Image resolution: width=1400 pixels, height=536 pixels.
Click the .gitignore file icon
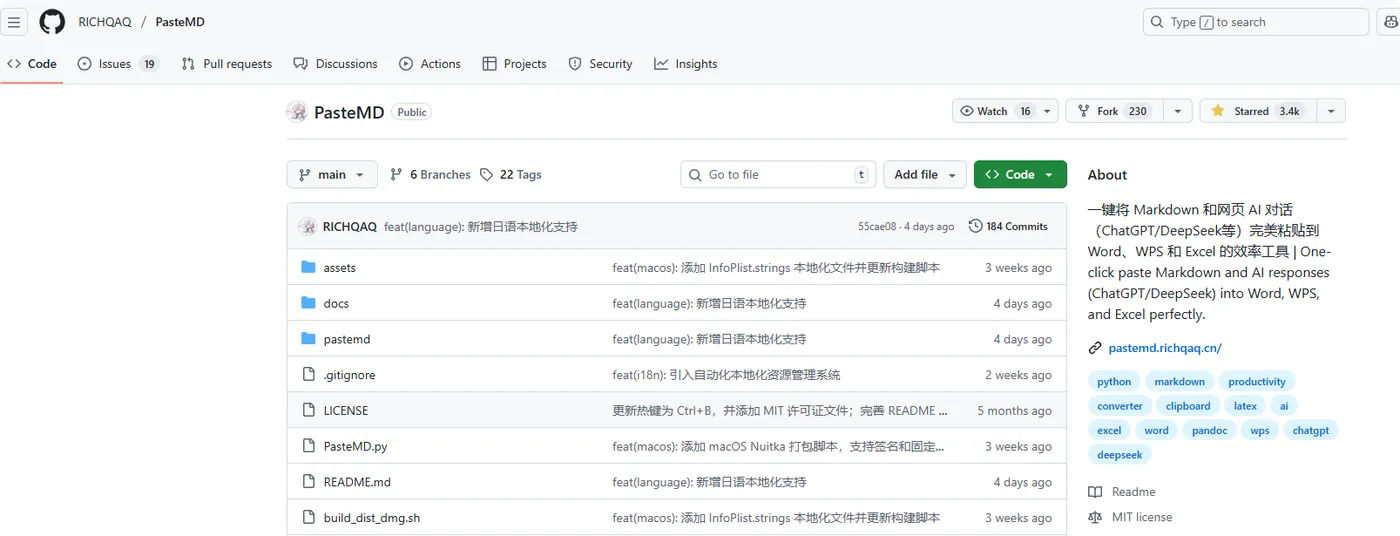tap(308, 375)
